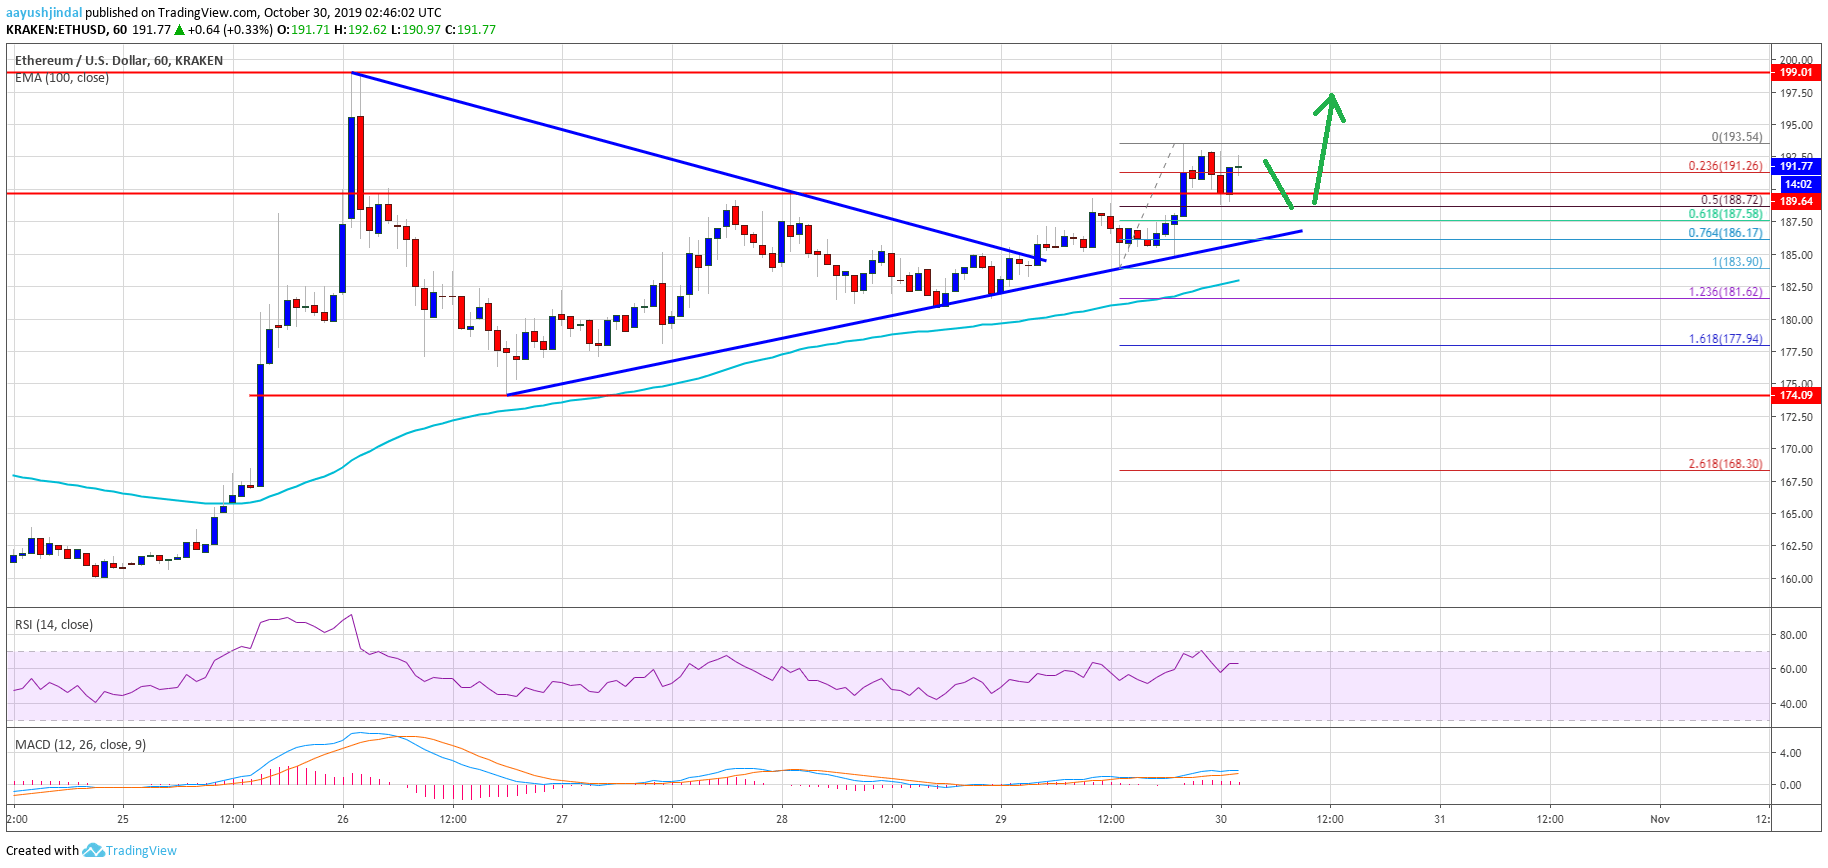The width and height of the screenshot is (1828, 868).
Task: Click the 1.236(181.62) Fibonacci level label
Action: [1726, 292]
